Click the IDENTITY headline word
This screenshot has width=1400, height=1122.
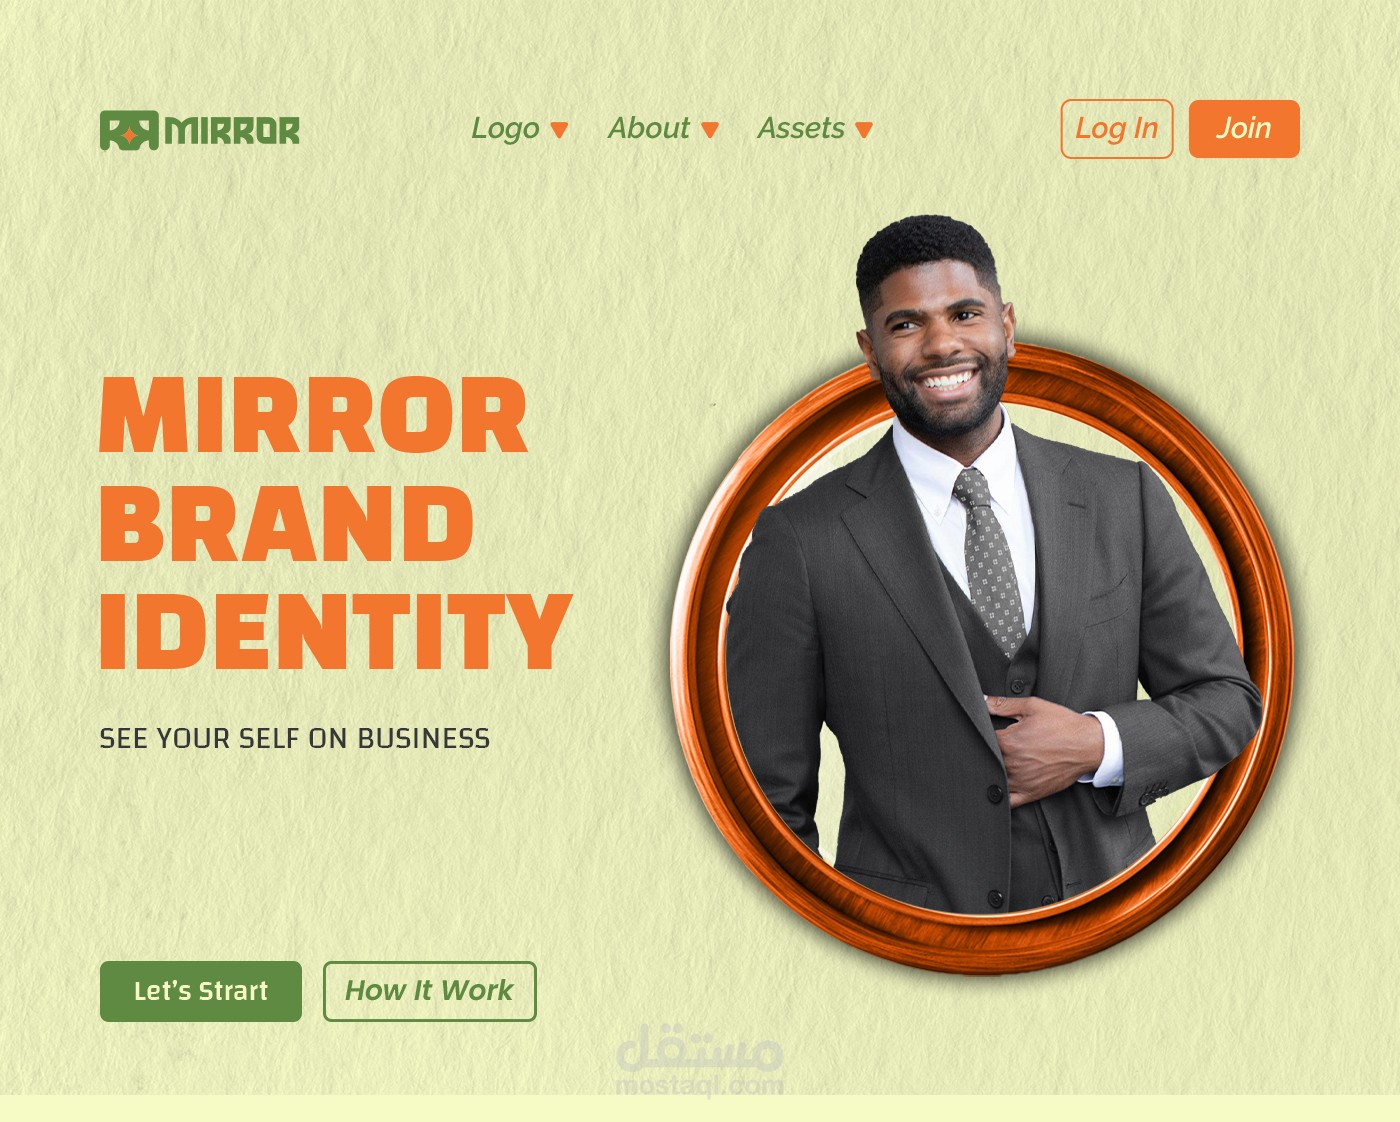(x=335, y=631)
